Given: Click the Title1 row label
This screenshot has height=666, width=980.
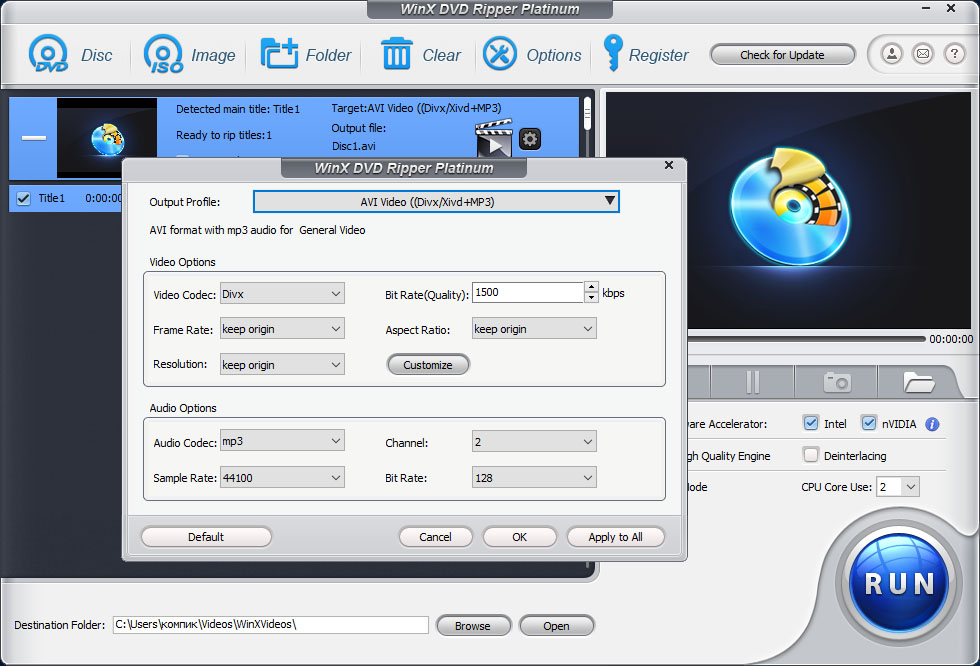Looking at the screenshot, I should (52, 198).
